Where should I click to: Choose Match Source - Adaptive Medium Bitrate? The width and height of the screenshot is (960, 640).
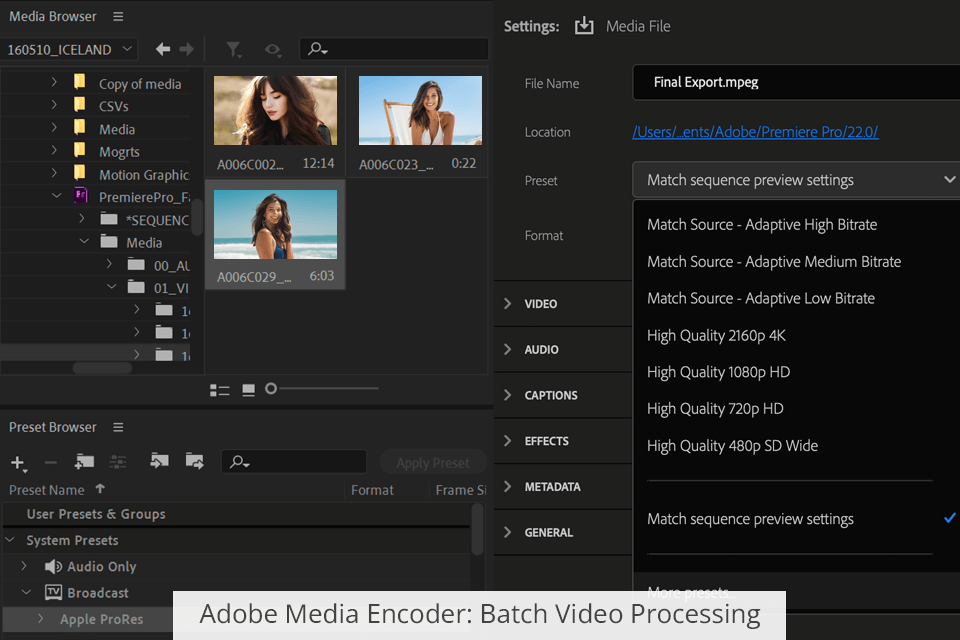774,262
